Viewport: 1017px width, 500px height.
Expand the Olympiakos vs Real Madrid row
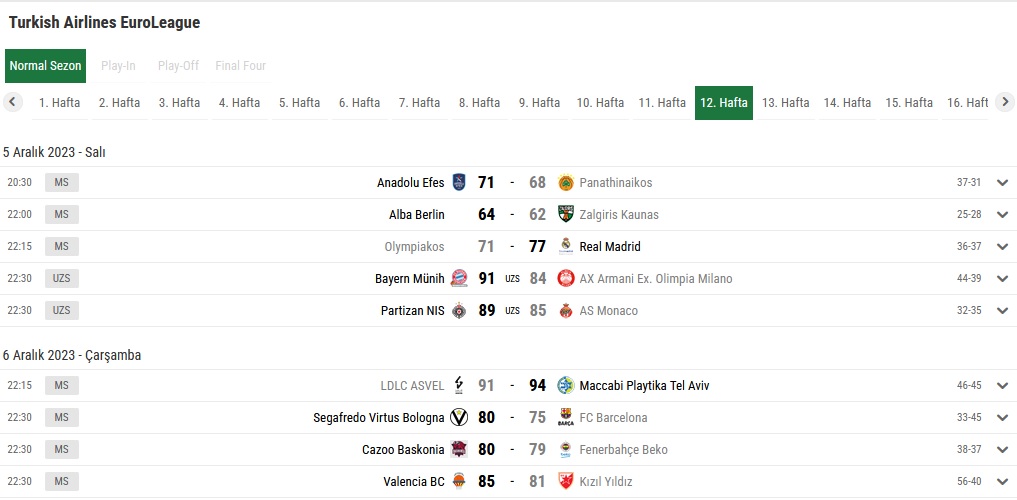[1003, 246]
